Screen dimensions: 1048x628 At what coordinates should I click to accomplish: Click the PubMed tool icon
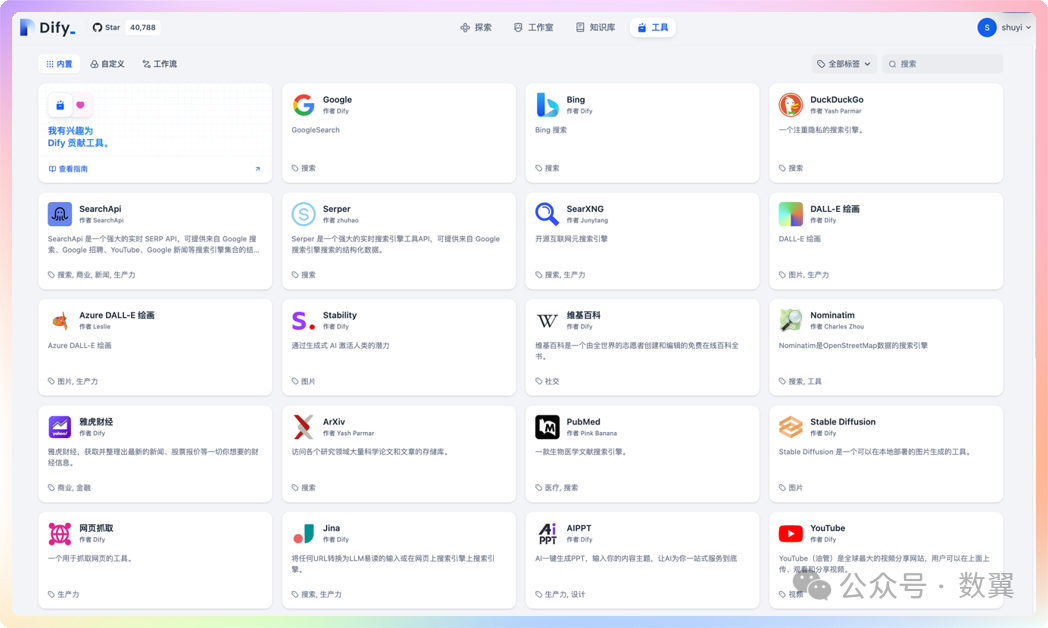pyautogui.click(x=547, y=427)
